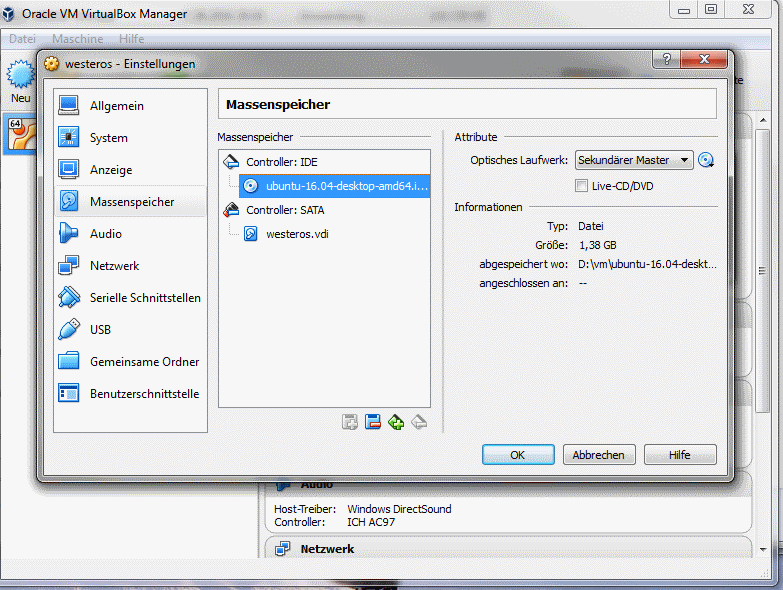Screen dimensions: 783x590
Task: Click the serial port connector icon
Action: pyautogui.click(x=68, y=297)
